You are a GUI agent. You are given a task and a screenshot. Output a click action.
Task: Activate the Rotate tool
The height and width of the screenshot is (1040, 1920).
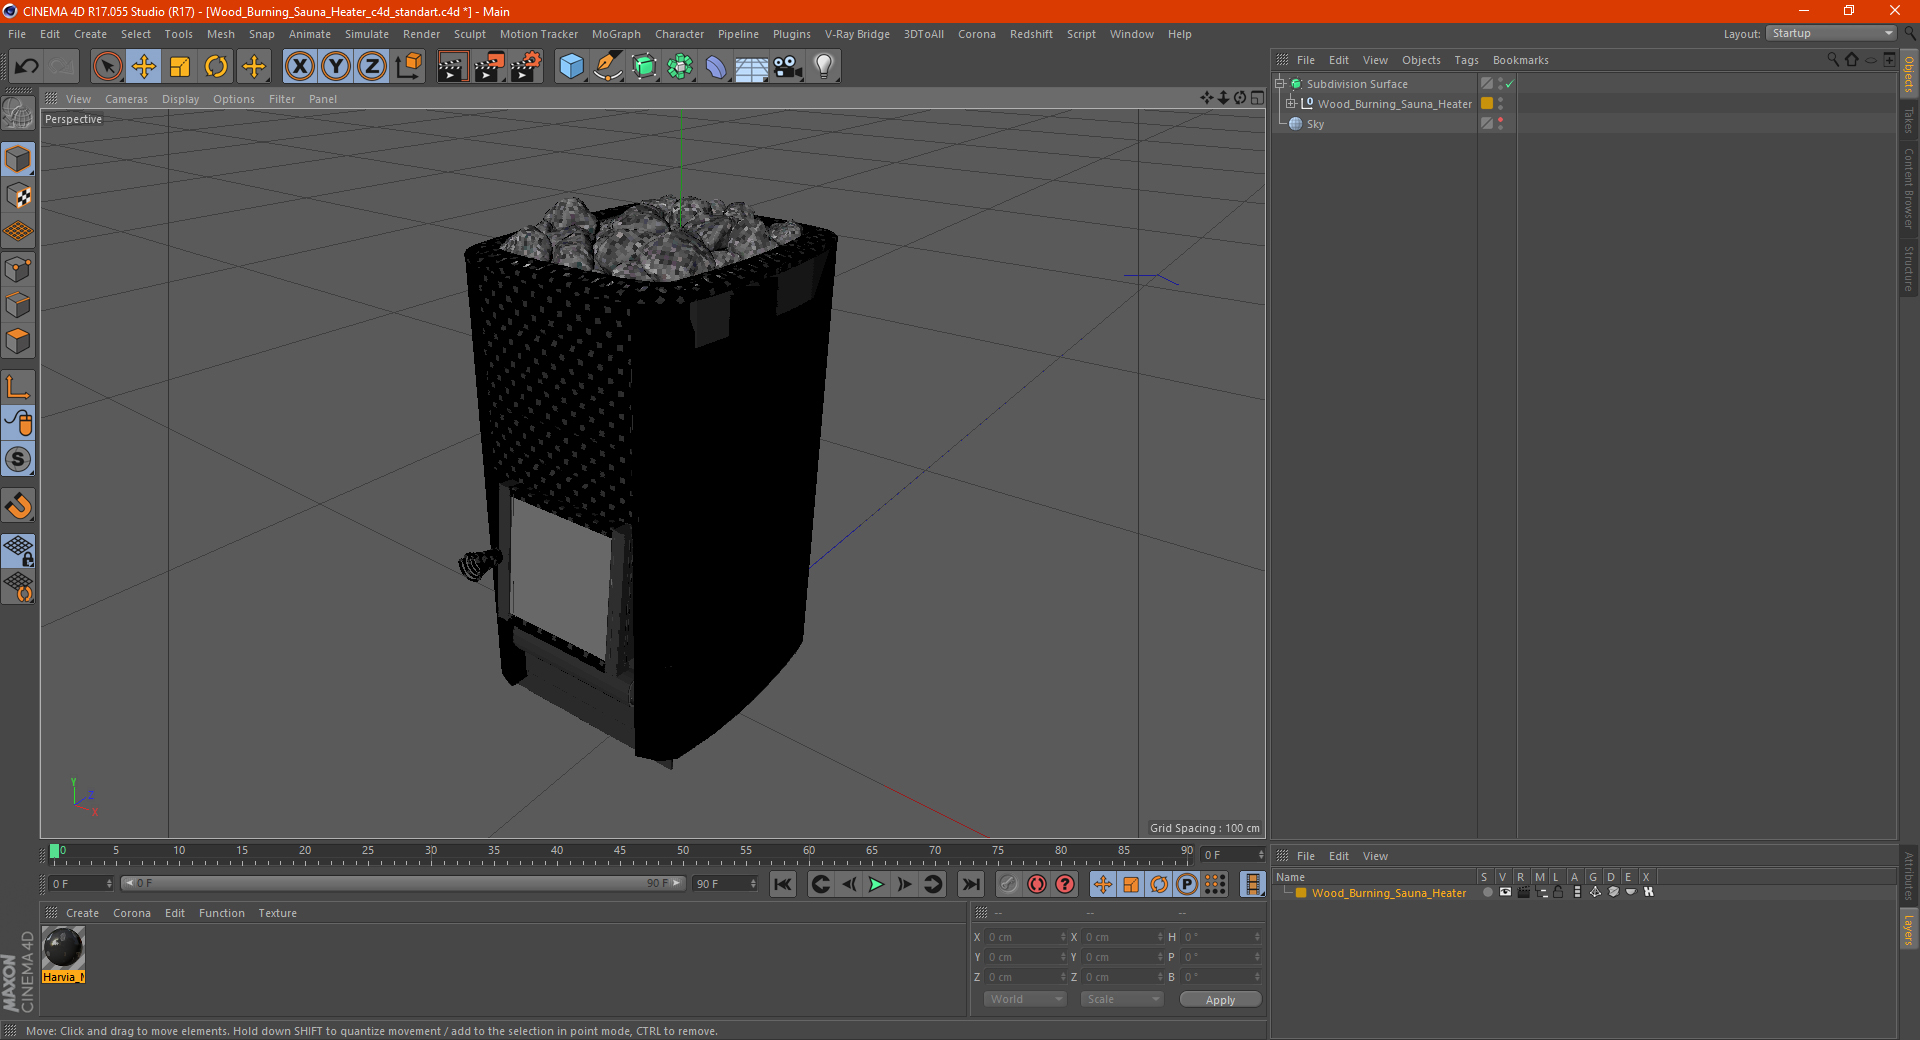216,67
